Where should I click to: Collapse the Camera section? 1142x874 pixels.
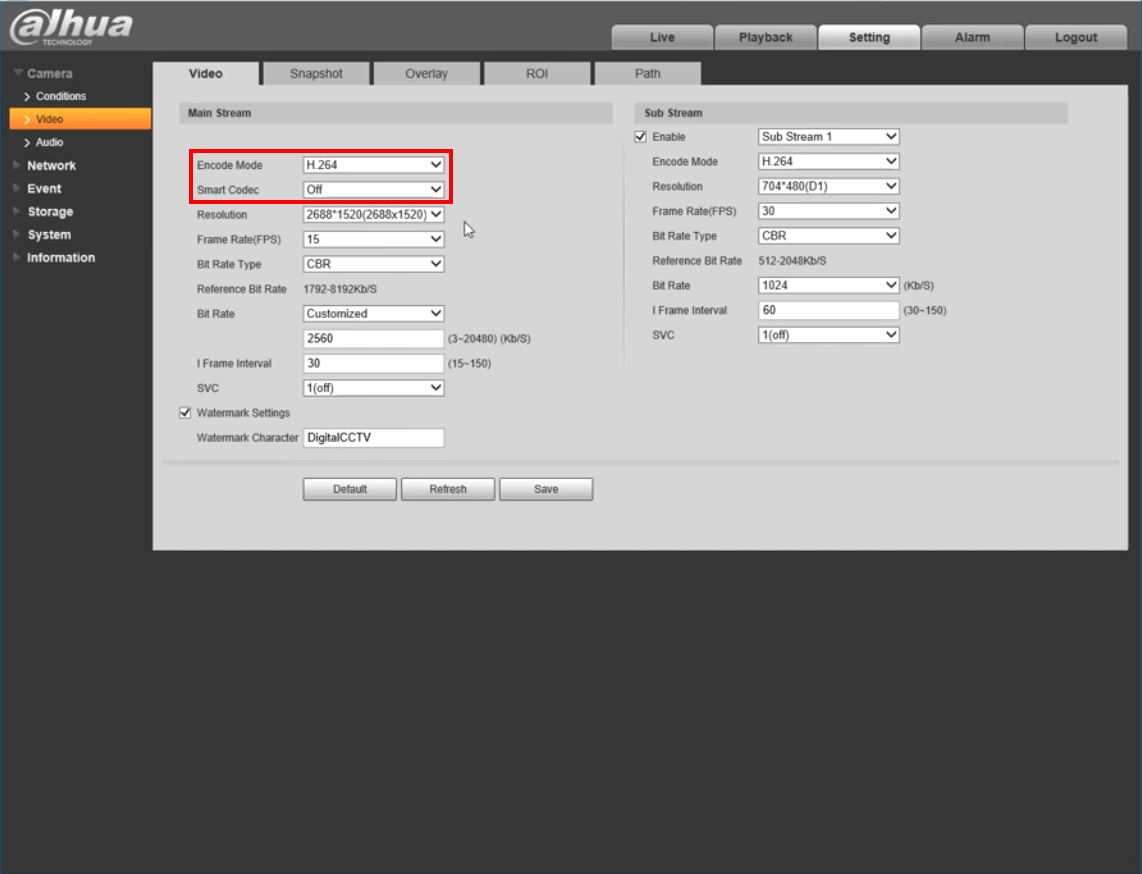46,73
